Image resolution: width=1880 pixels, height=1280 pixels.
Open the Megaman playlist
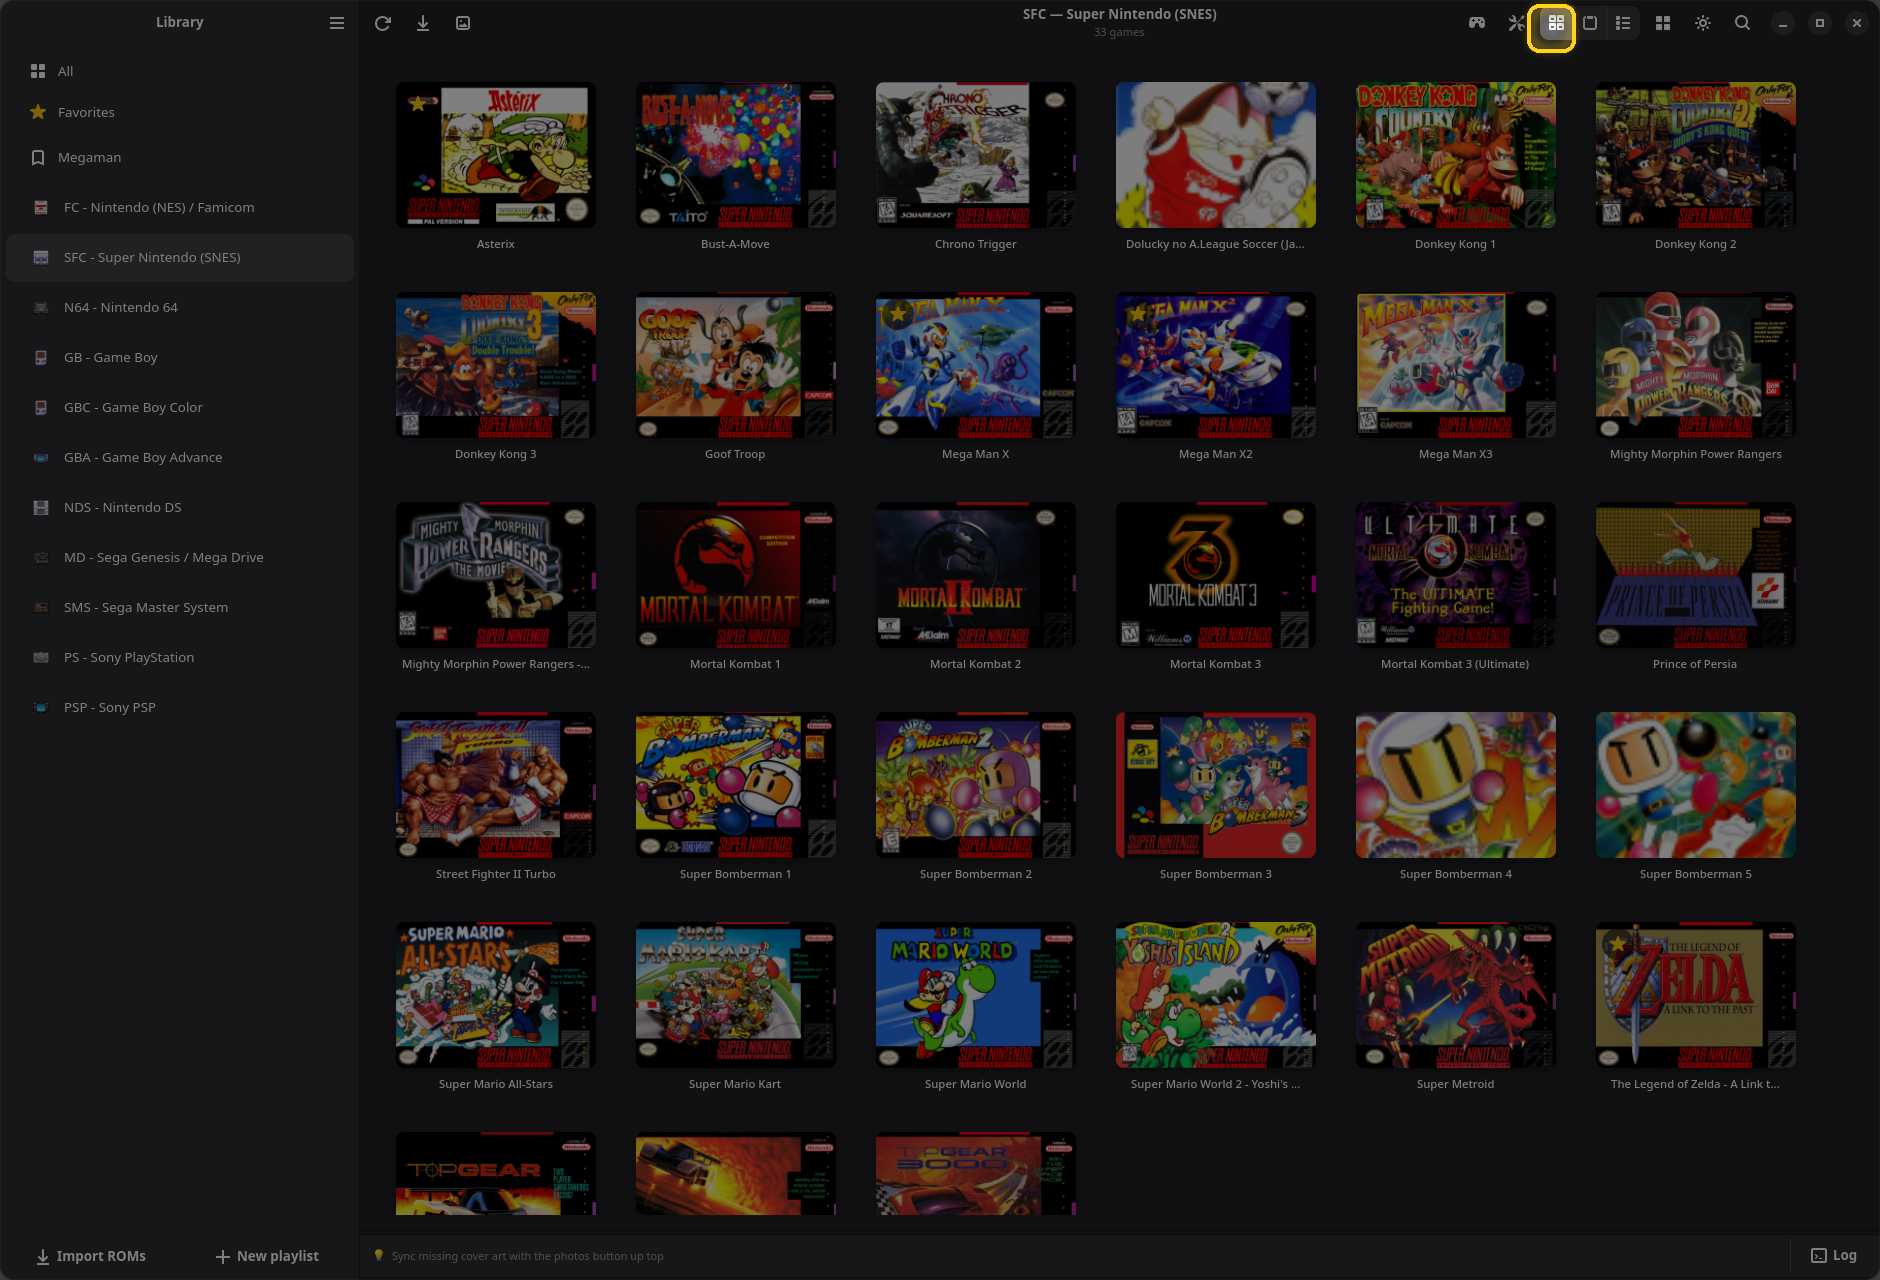180,157
